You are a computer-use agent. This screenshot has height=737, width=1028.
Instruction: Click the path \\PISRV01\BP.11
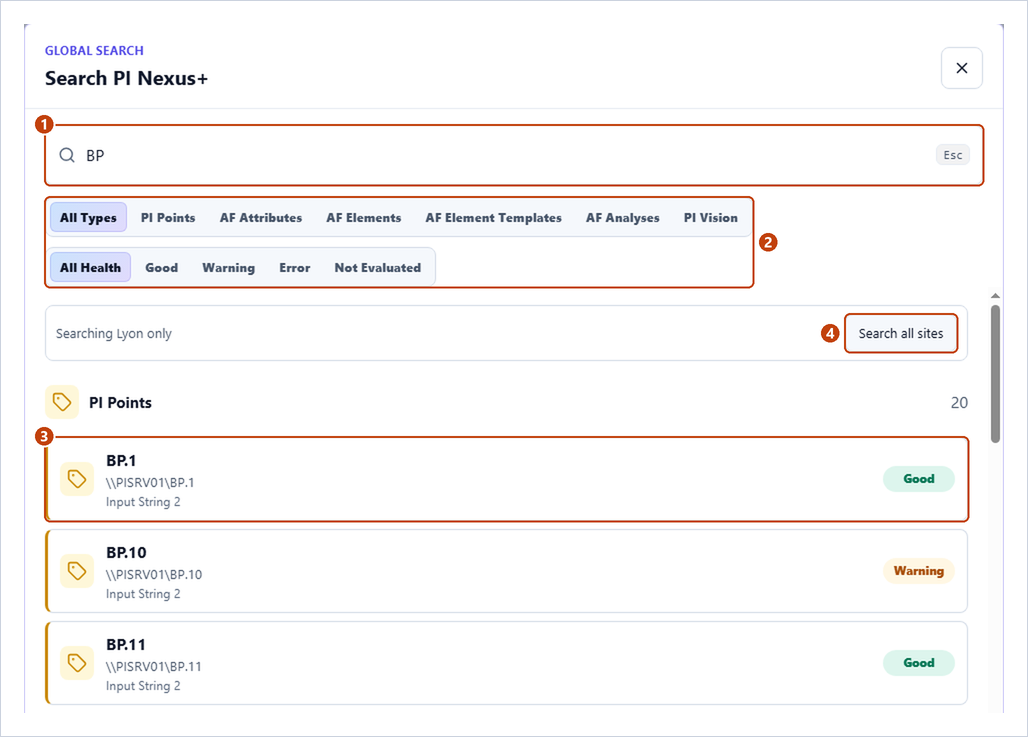coord(153,666)
